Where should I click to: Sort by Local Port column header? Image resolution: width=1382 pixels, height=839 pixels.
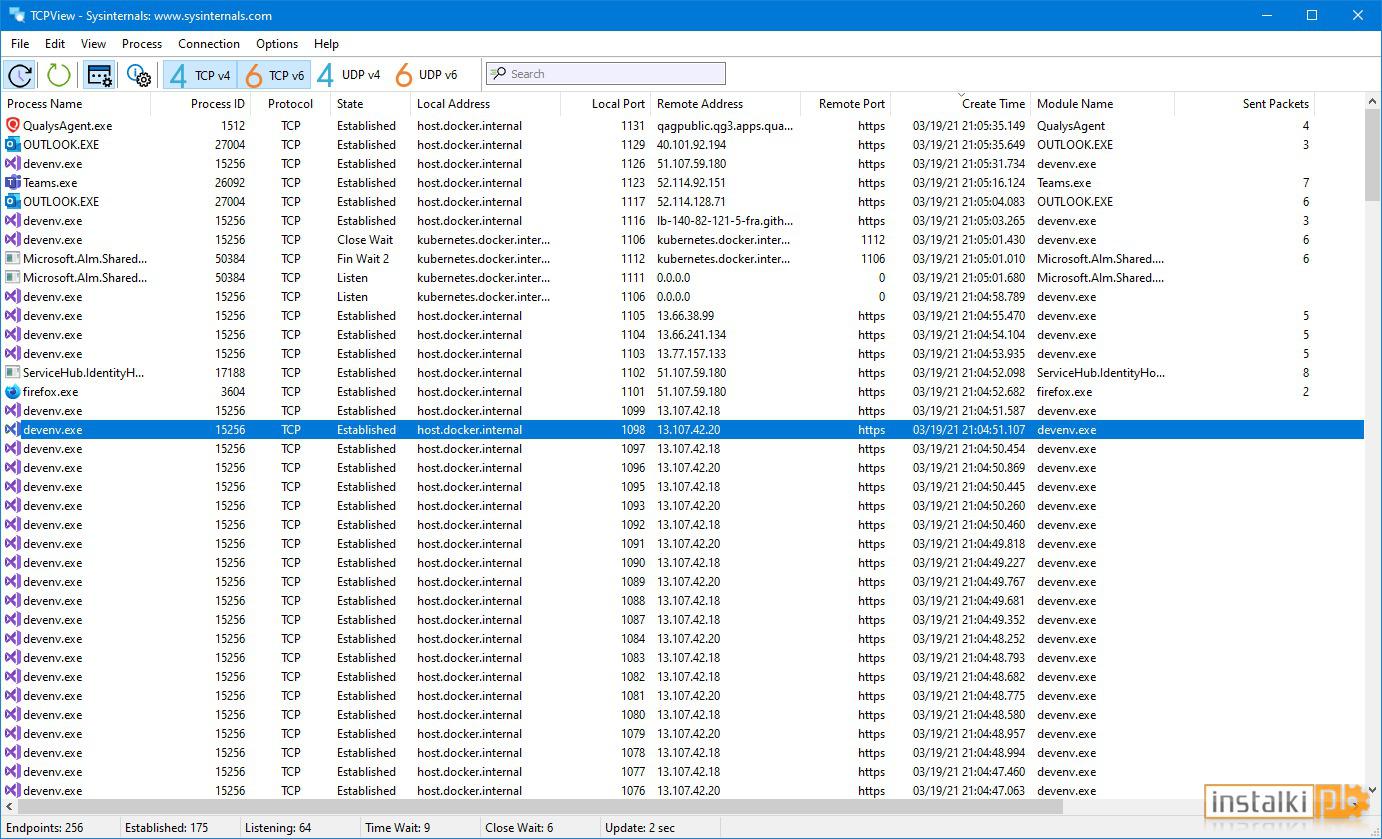pos(605,104)
